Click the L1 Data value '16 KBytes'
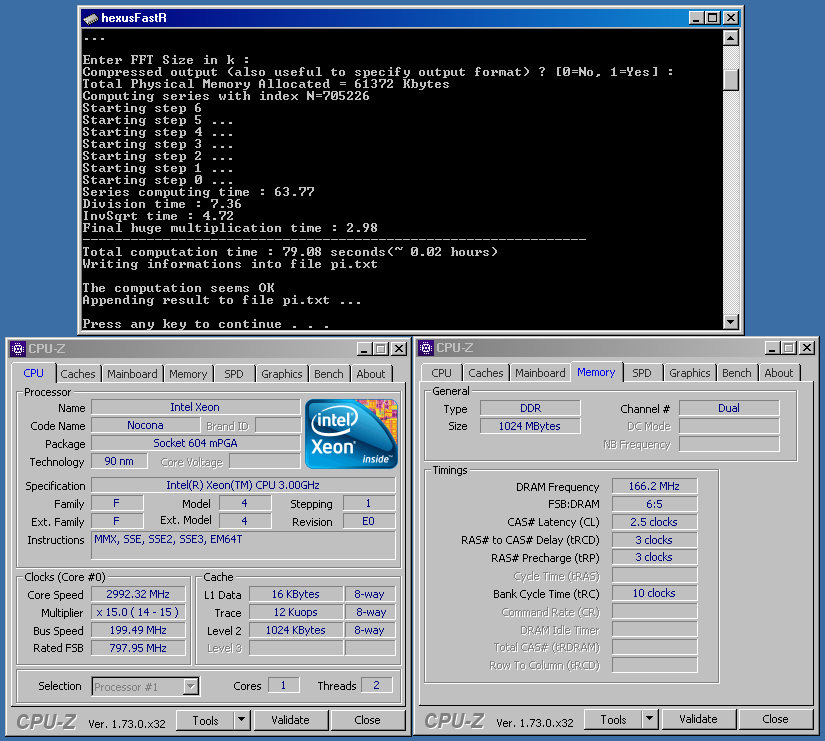 tap(296, 594)
